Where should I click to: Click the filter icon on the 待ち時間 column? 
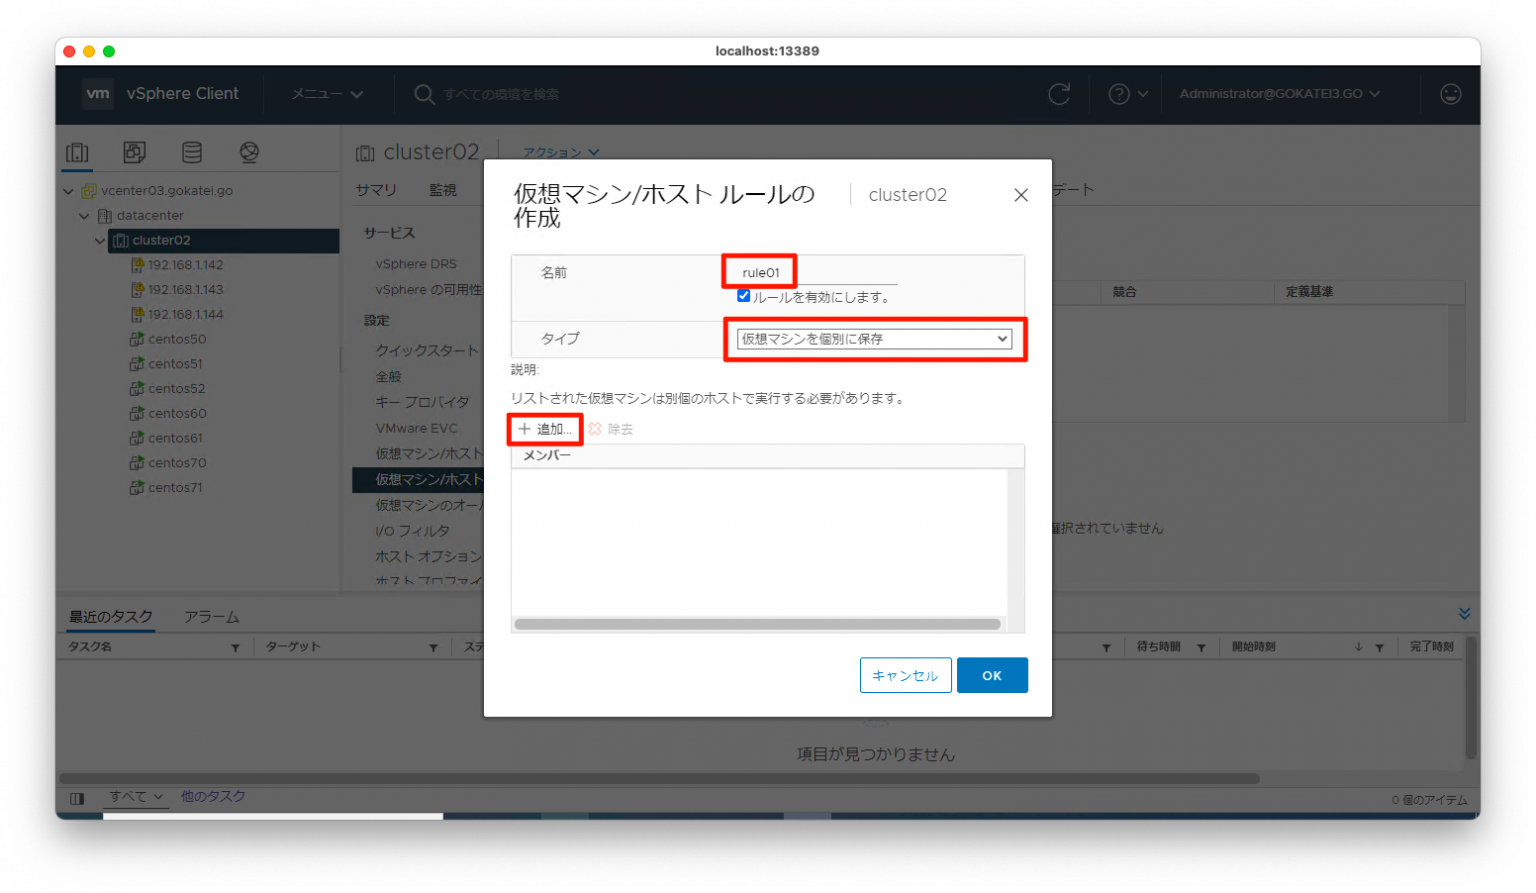pos(1202,646)
